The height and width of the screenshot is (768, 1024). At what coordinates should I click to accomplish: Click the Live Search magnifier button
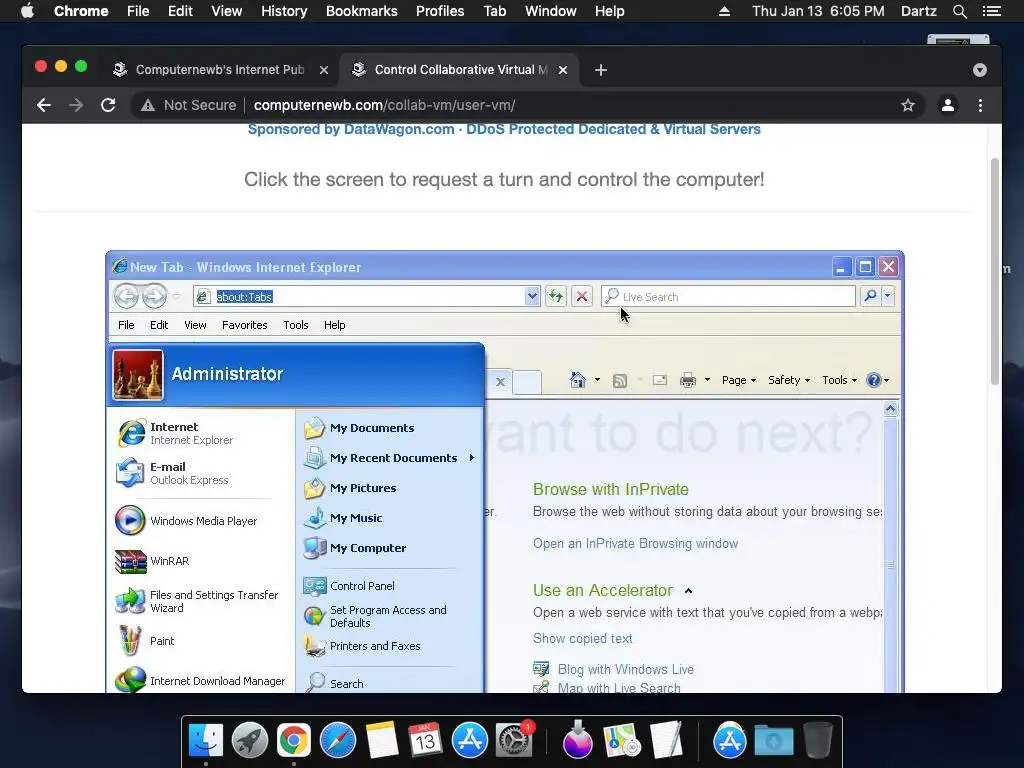[870, 296]
